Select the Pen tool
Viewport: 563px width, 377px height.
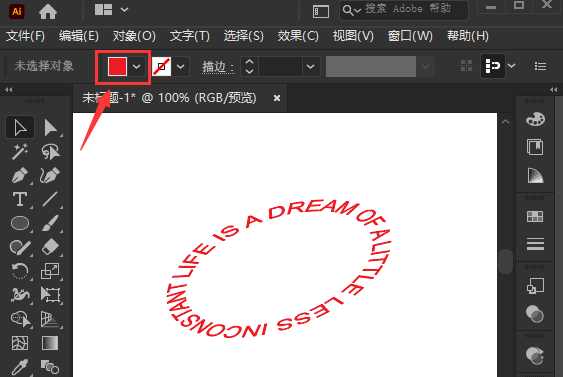(x=20, y=175)
